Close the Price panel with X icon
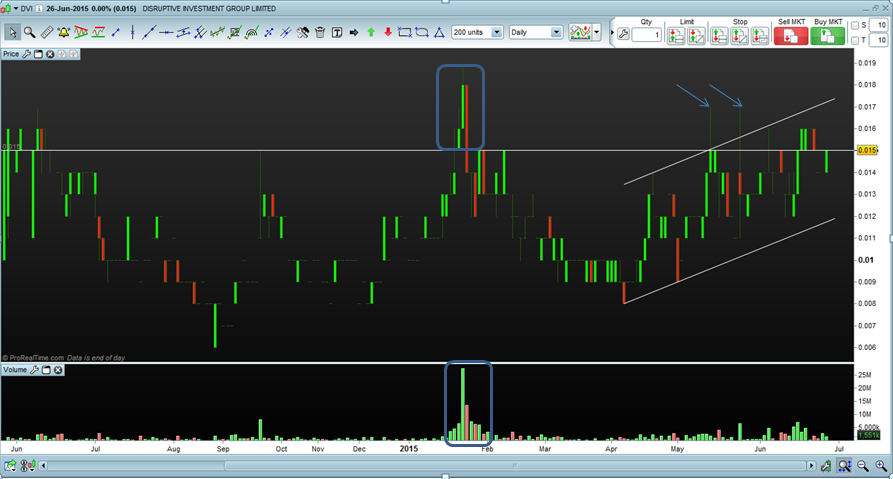The height and width of the screenshot is (479, 893). tap(50, 54)
